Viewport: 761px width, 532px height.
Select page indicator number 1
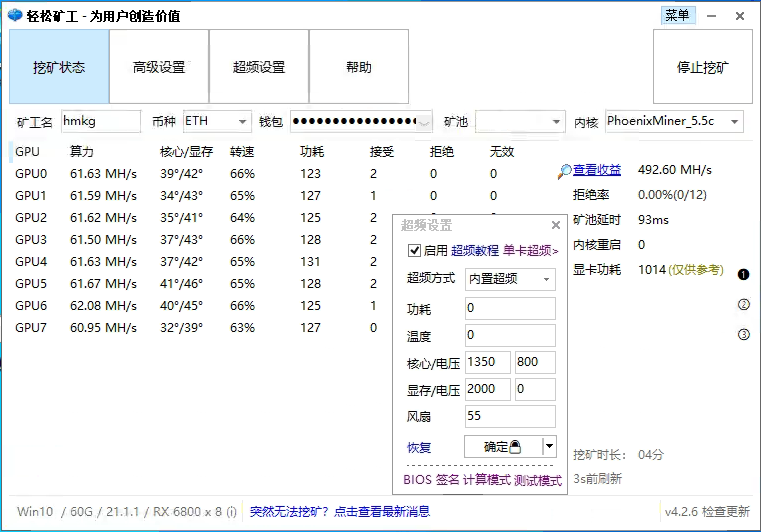743,274
